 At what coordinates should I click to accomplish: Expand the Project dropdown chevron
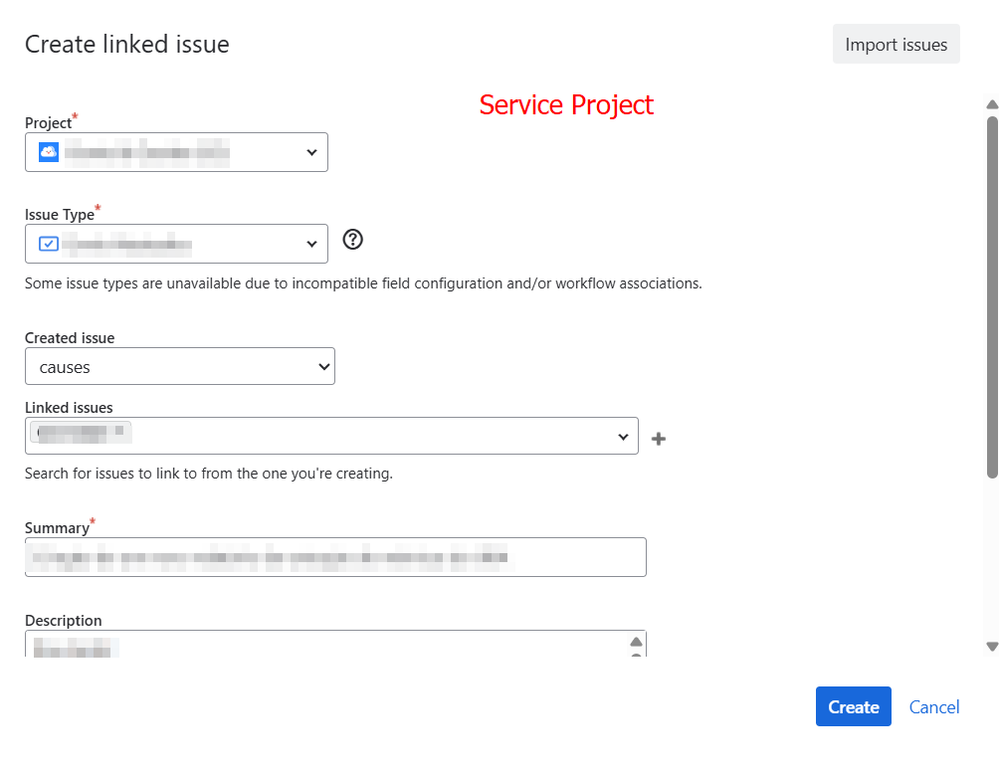[x=312, y=152]
